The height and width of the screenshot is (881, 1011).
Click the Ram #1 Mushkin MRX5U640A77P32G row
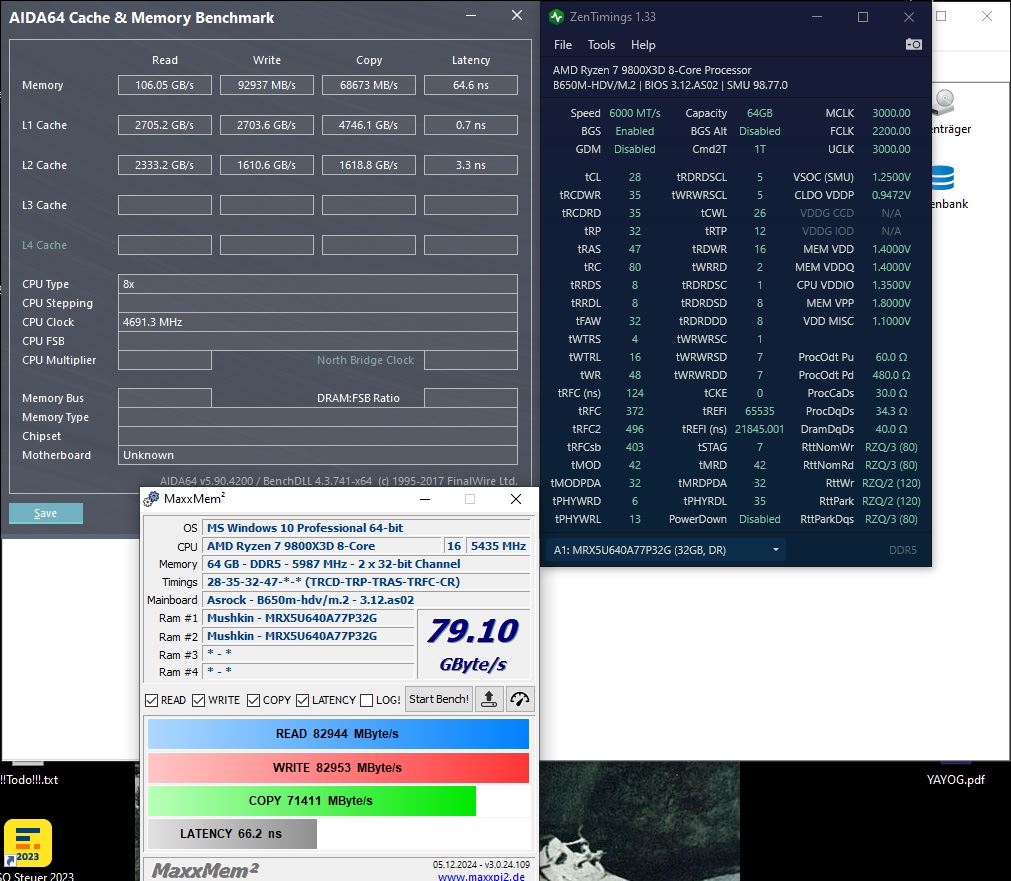[308, 618]
